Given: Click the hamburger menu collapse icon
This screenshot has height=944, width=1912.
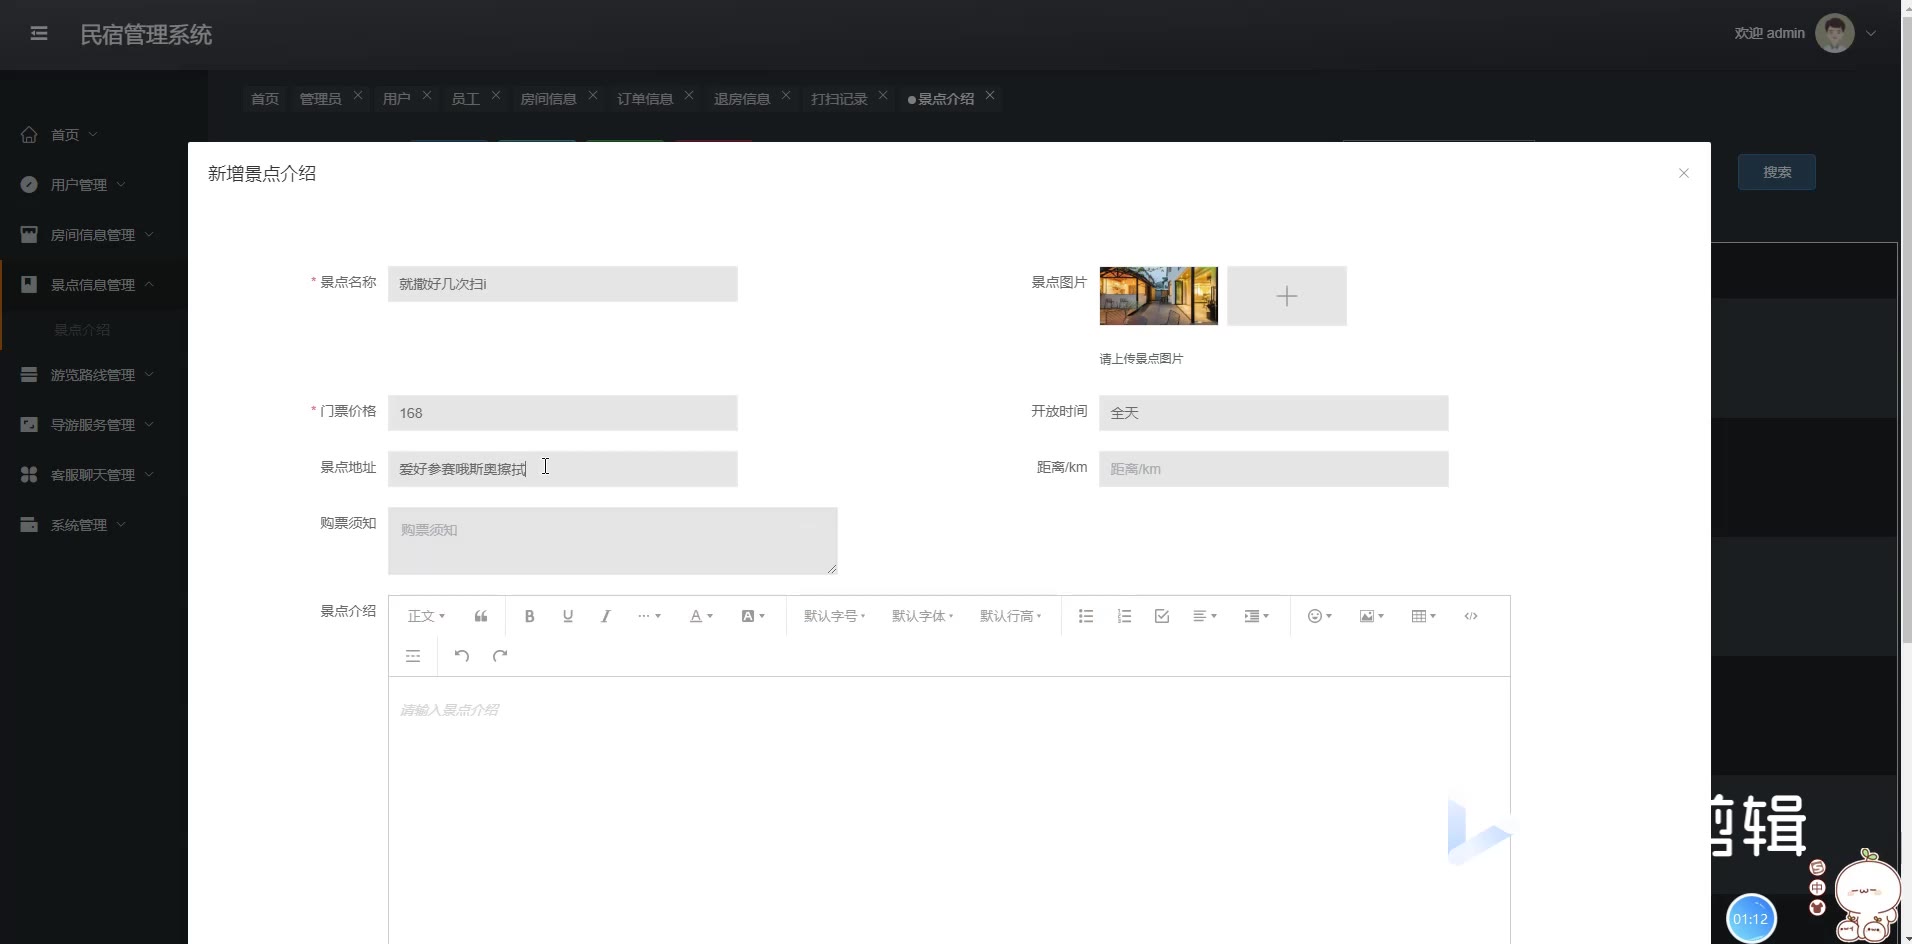Looking at the screenshot, I should [39, 34].
